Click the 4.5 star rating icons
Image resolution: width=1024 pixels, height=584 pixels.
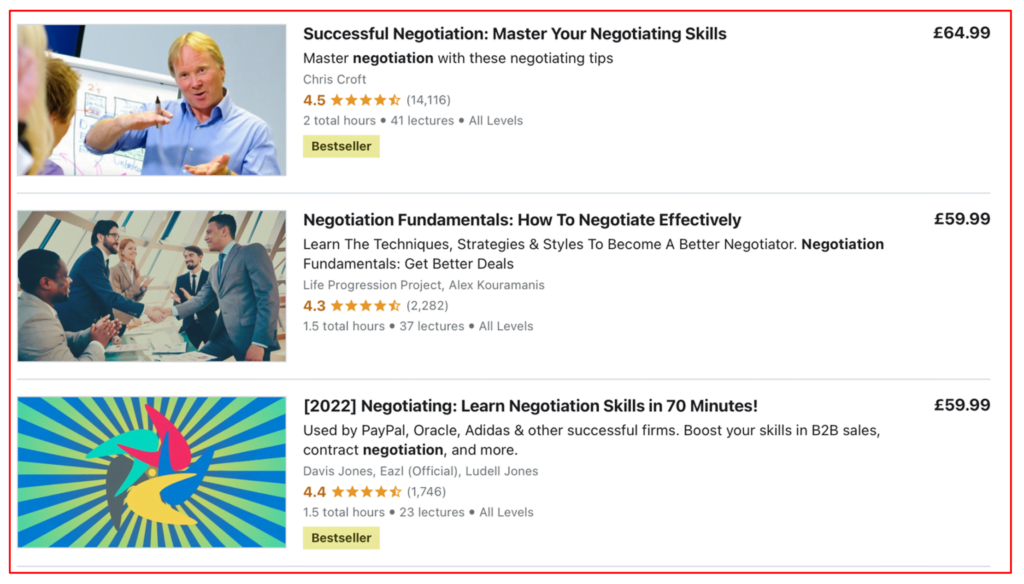point(365,100)
